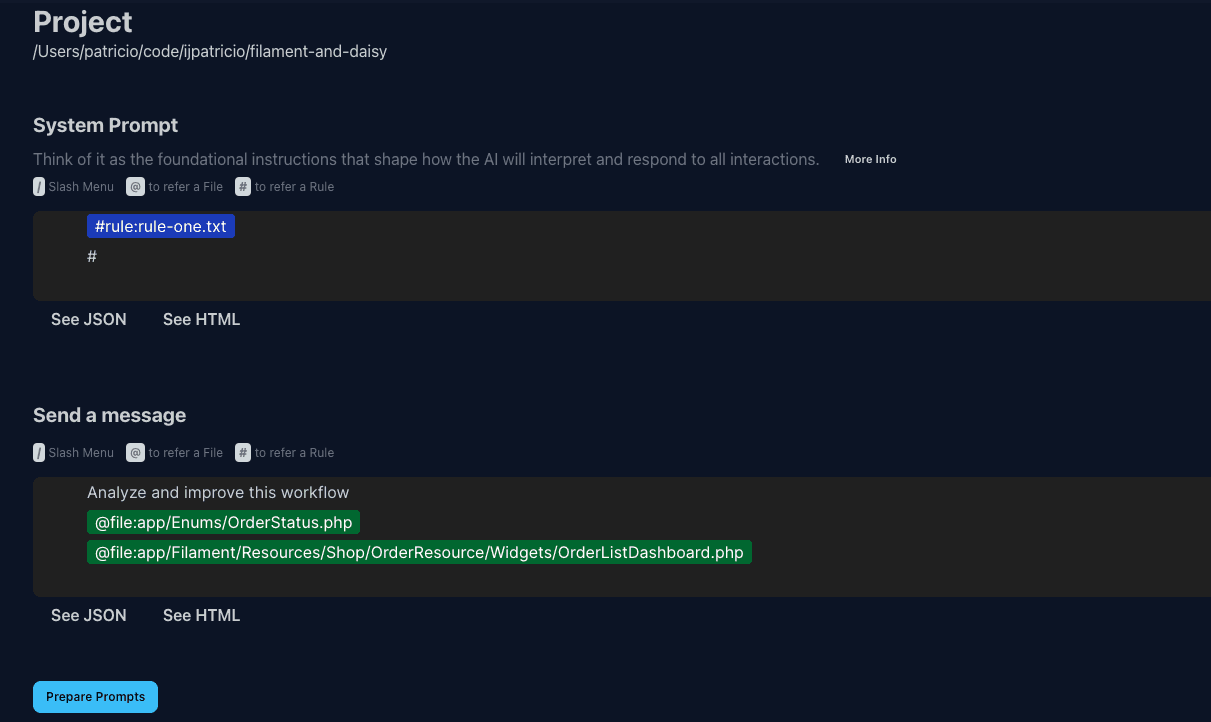1211x722 pixels.
Task: Open See HTML under Send a message
Action: coord(201,615)
